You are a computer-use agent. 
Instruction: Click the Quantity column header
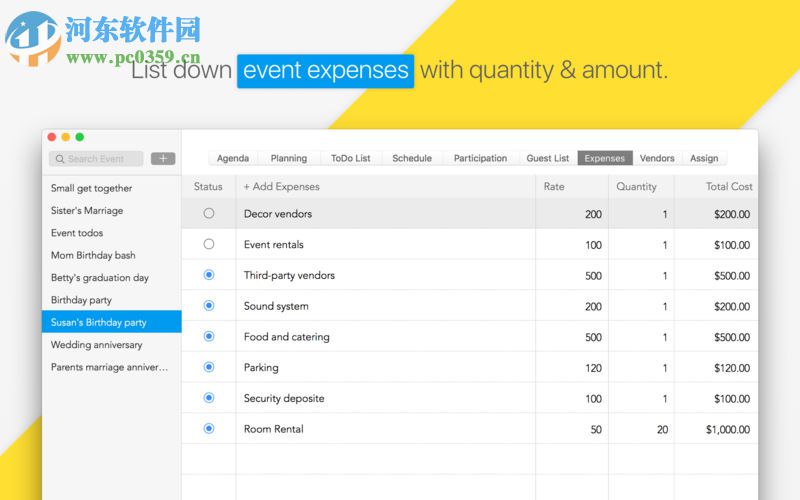(x=636, y=187)
